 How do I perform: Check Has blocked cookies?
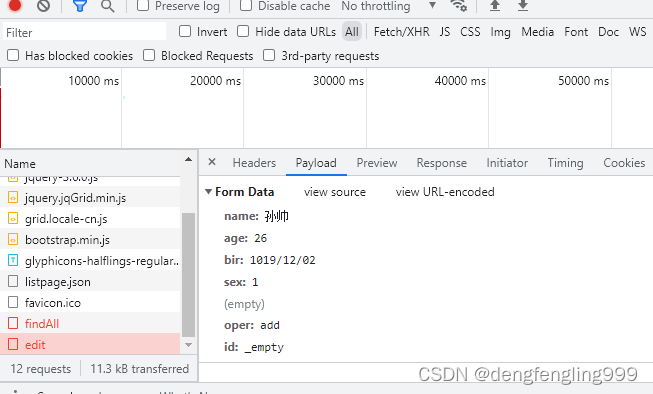(x=13, y=55)
